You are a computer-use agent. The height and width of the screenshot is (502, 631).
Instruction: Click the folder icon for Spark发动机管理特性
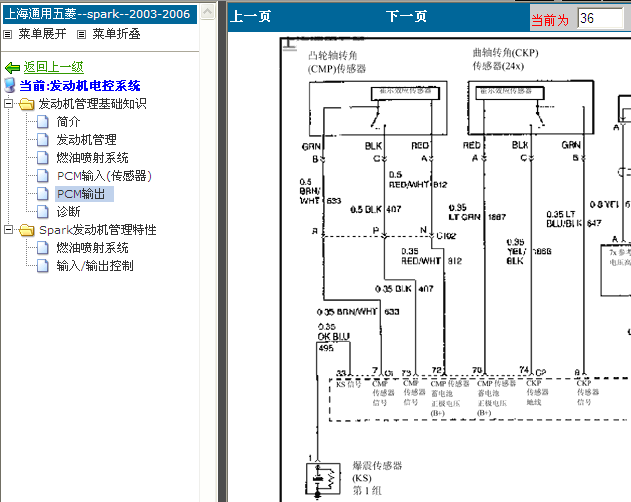click(27, 230)
